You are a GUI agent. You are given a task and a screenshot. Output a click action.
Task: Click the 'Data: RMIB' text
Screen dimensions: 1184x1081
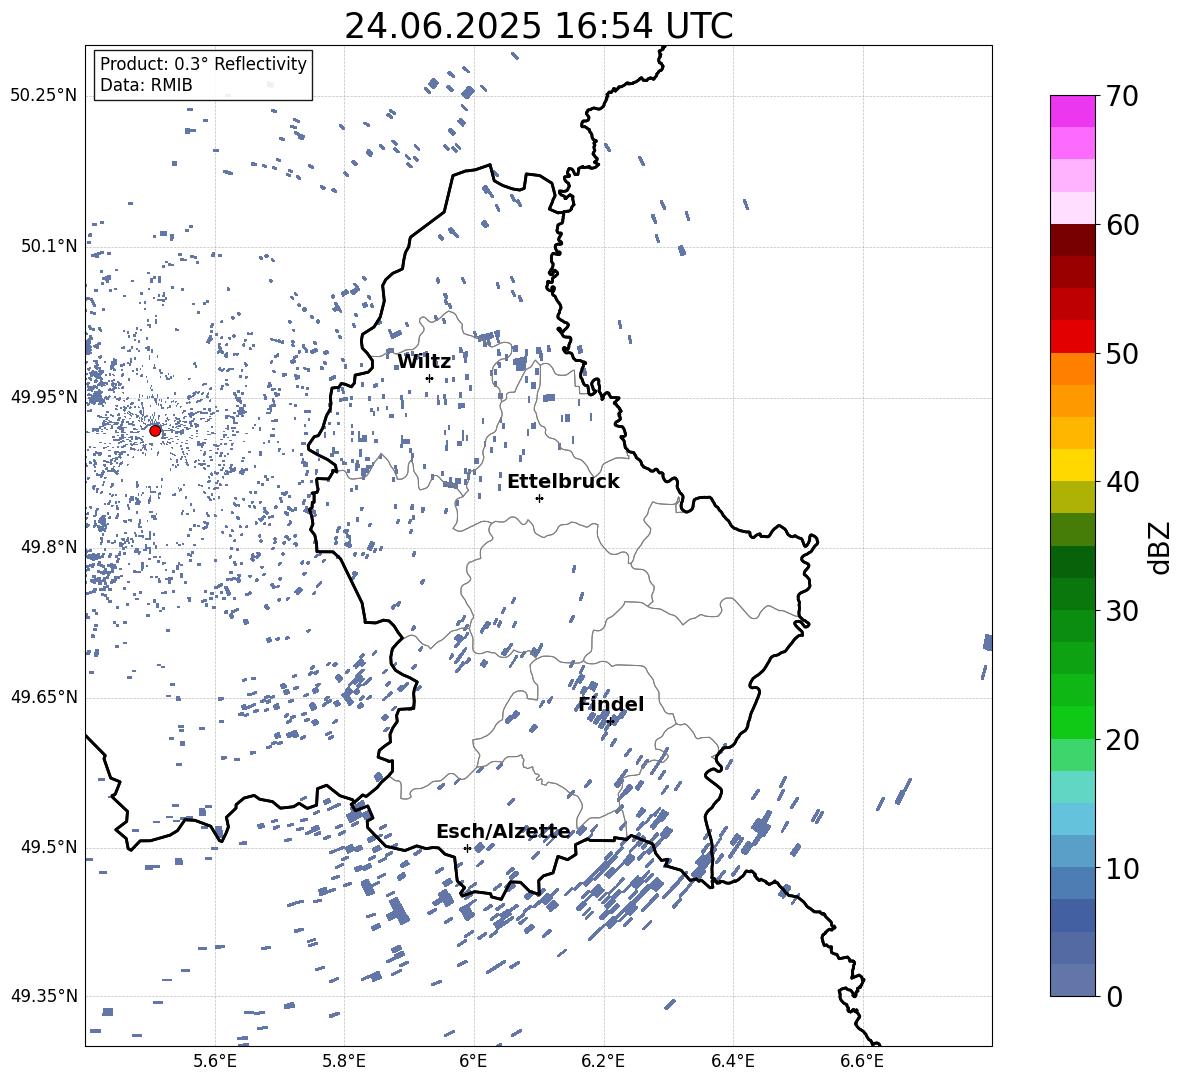(x=146, y=85)
